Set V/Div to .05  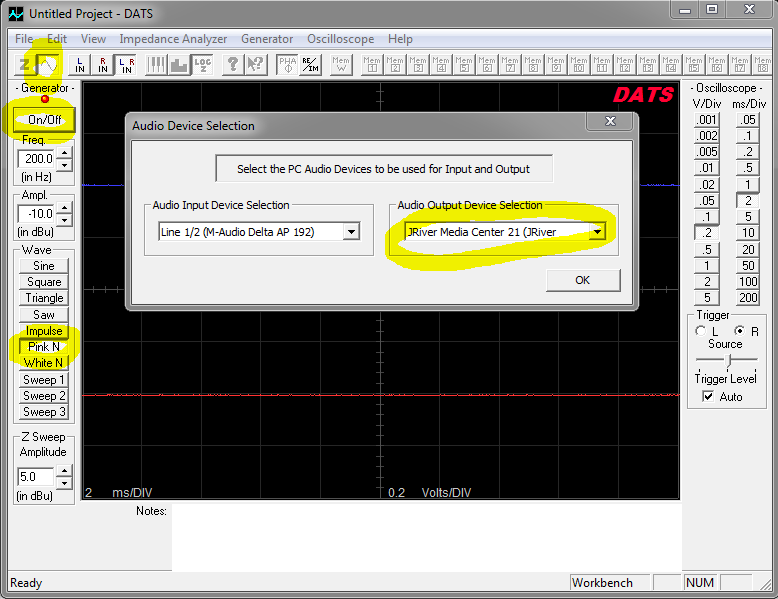pos(707,200)
